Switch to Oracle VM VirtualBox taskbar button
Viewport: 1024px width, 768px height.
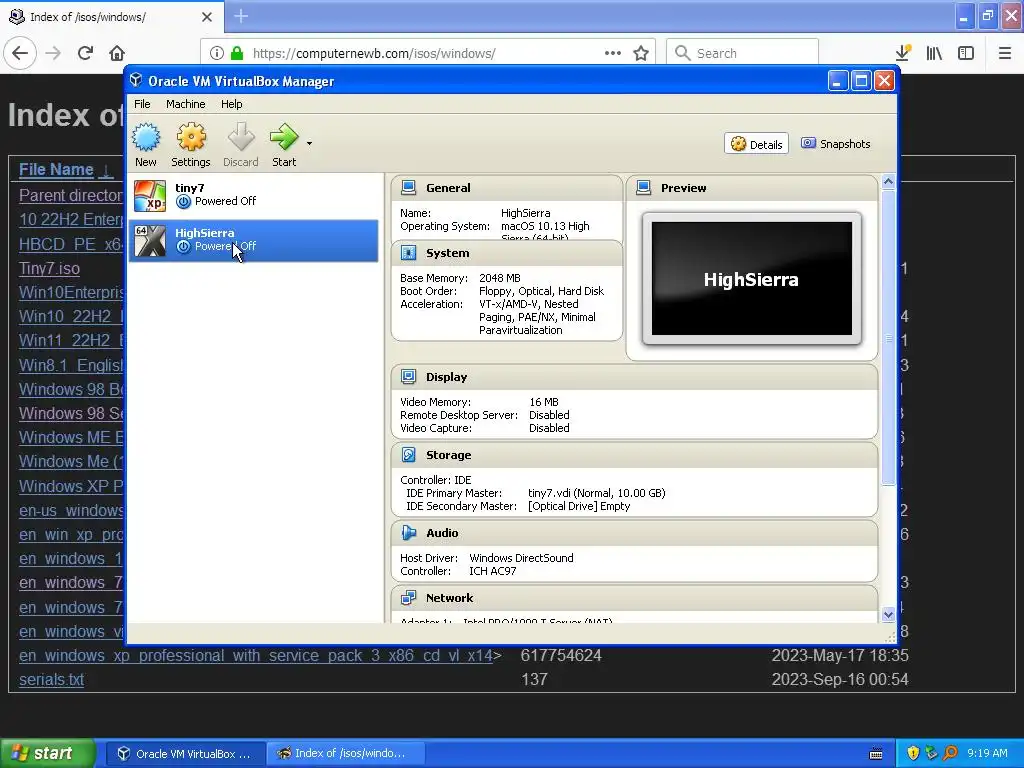click(186, 754)
